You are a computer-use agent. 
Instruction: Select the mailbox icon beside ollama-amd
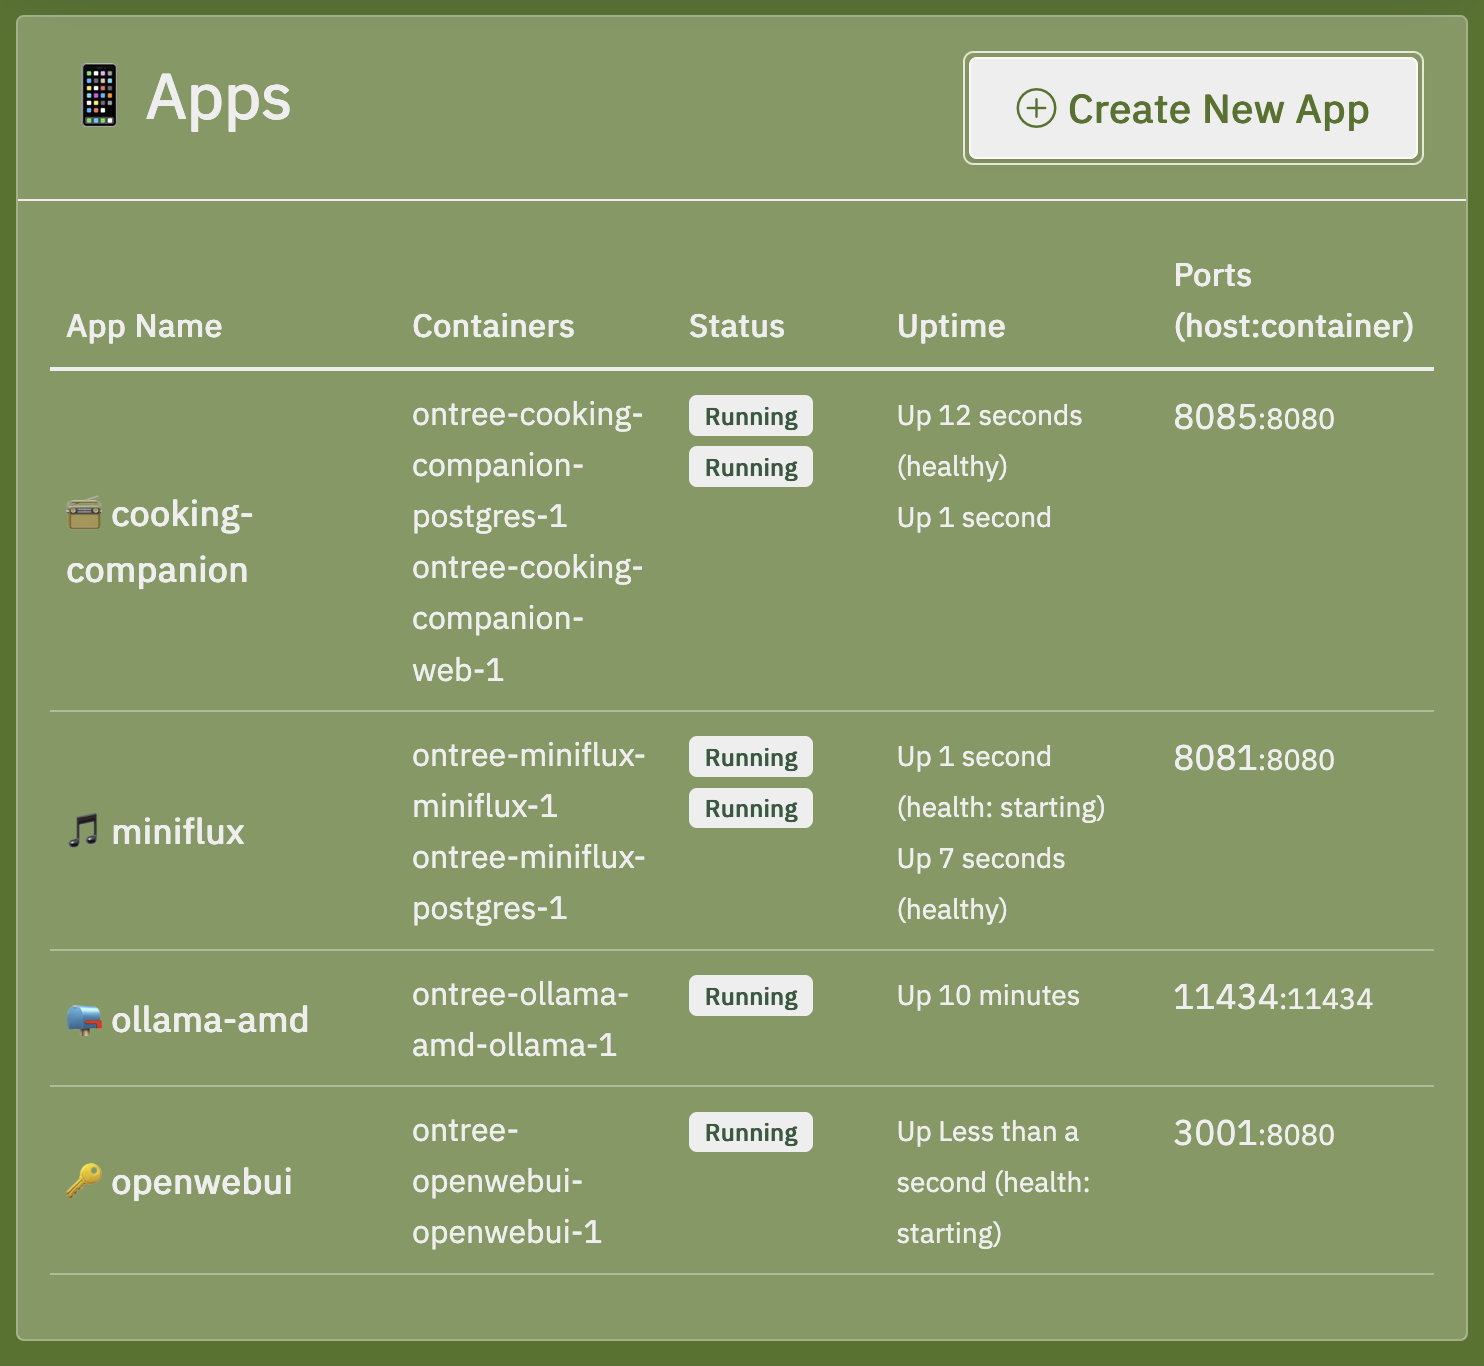tap(84, 1019)
